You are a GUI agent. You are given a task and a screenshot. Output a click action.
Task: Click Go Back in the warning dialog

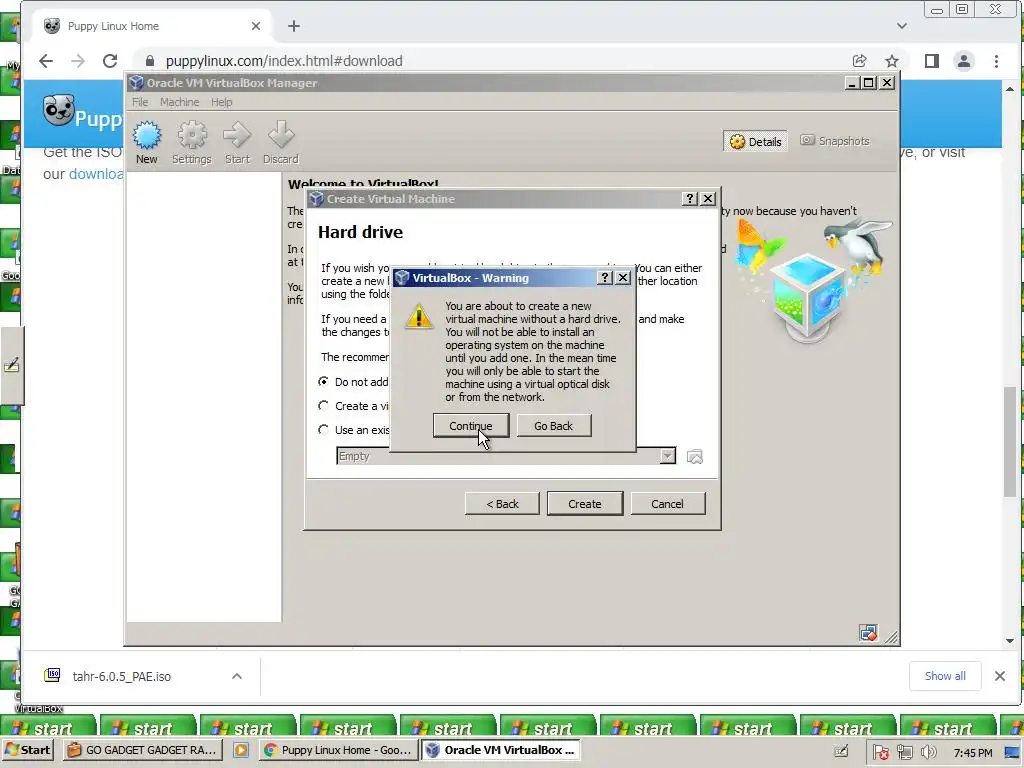pos(553,426)
